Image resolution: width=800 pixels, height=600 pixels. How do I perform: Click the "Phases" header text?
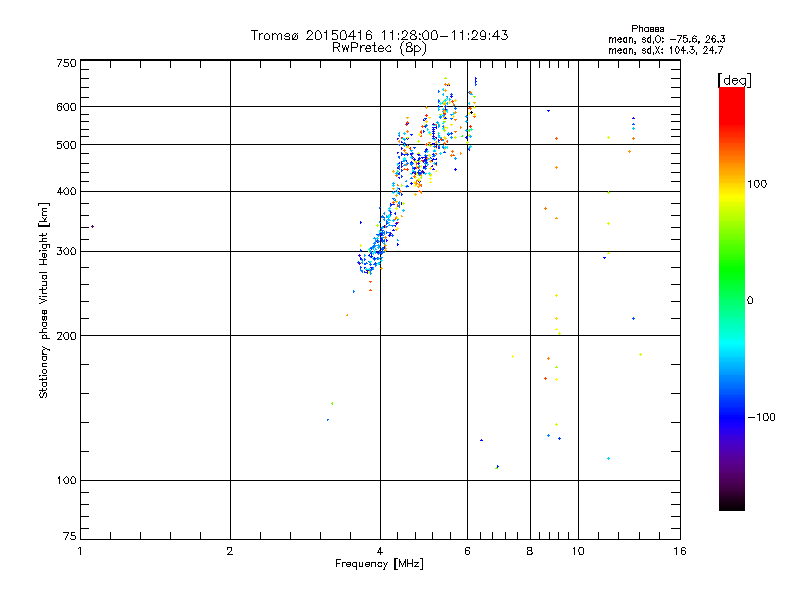[647, 29]
